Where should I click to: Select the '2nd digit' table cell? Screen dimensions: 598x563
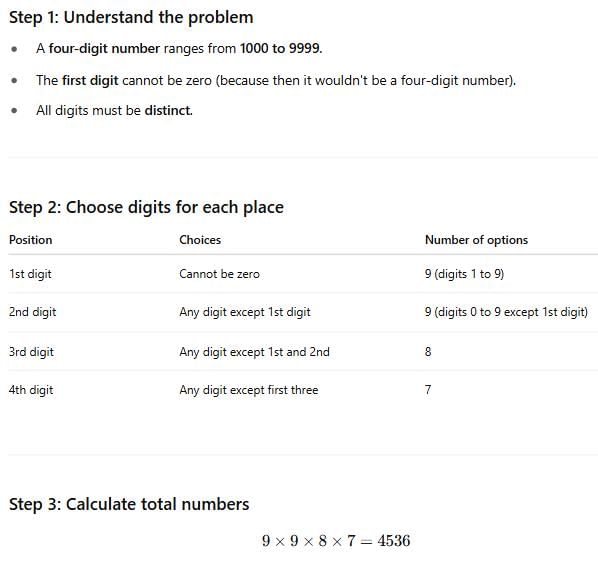(32, 312)
